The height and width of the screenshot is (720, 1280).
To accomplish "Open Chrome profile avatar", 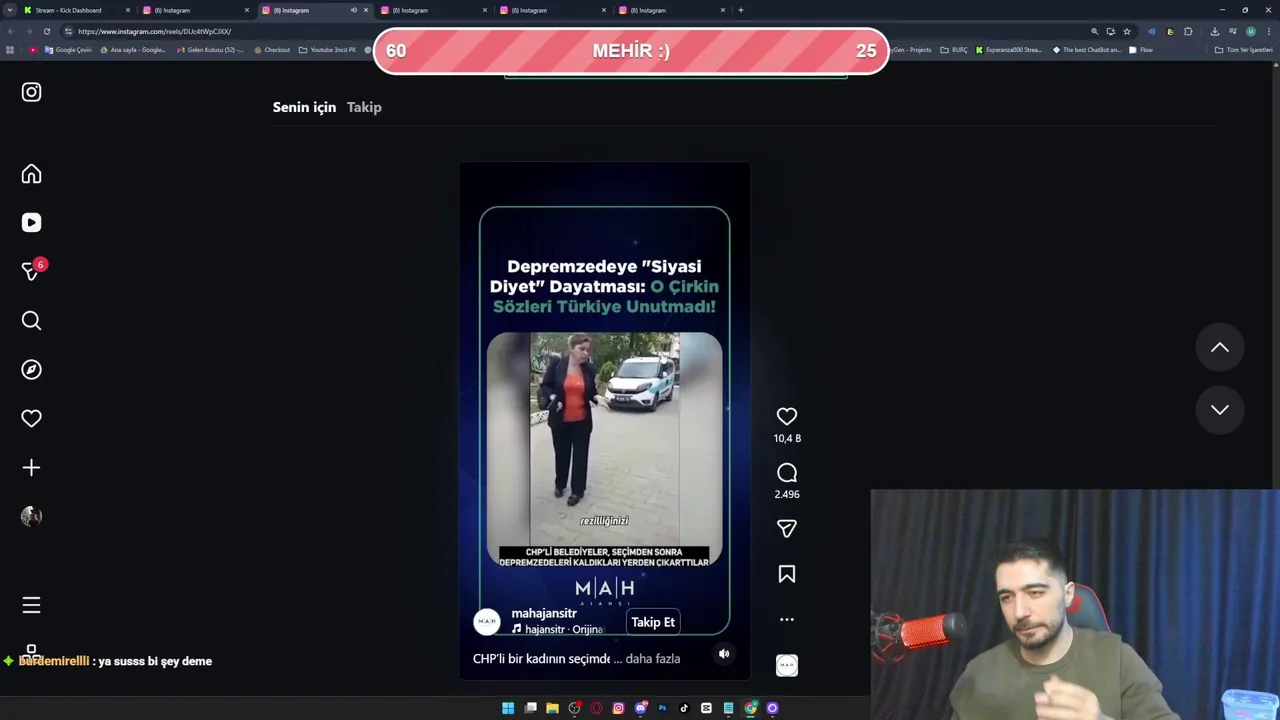I will [x=1251, y=31].
